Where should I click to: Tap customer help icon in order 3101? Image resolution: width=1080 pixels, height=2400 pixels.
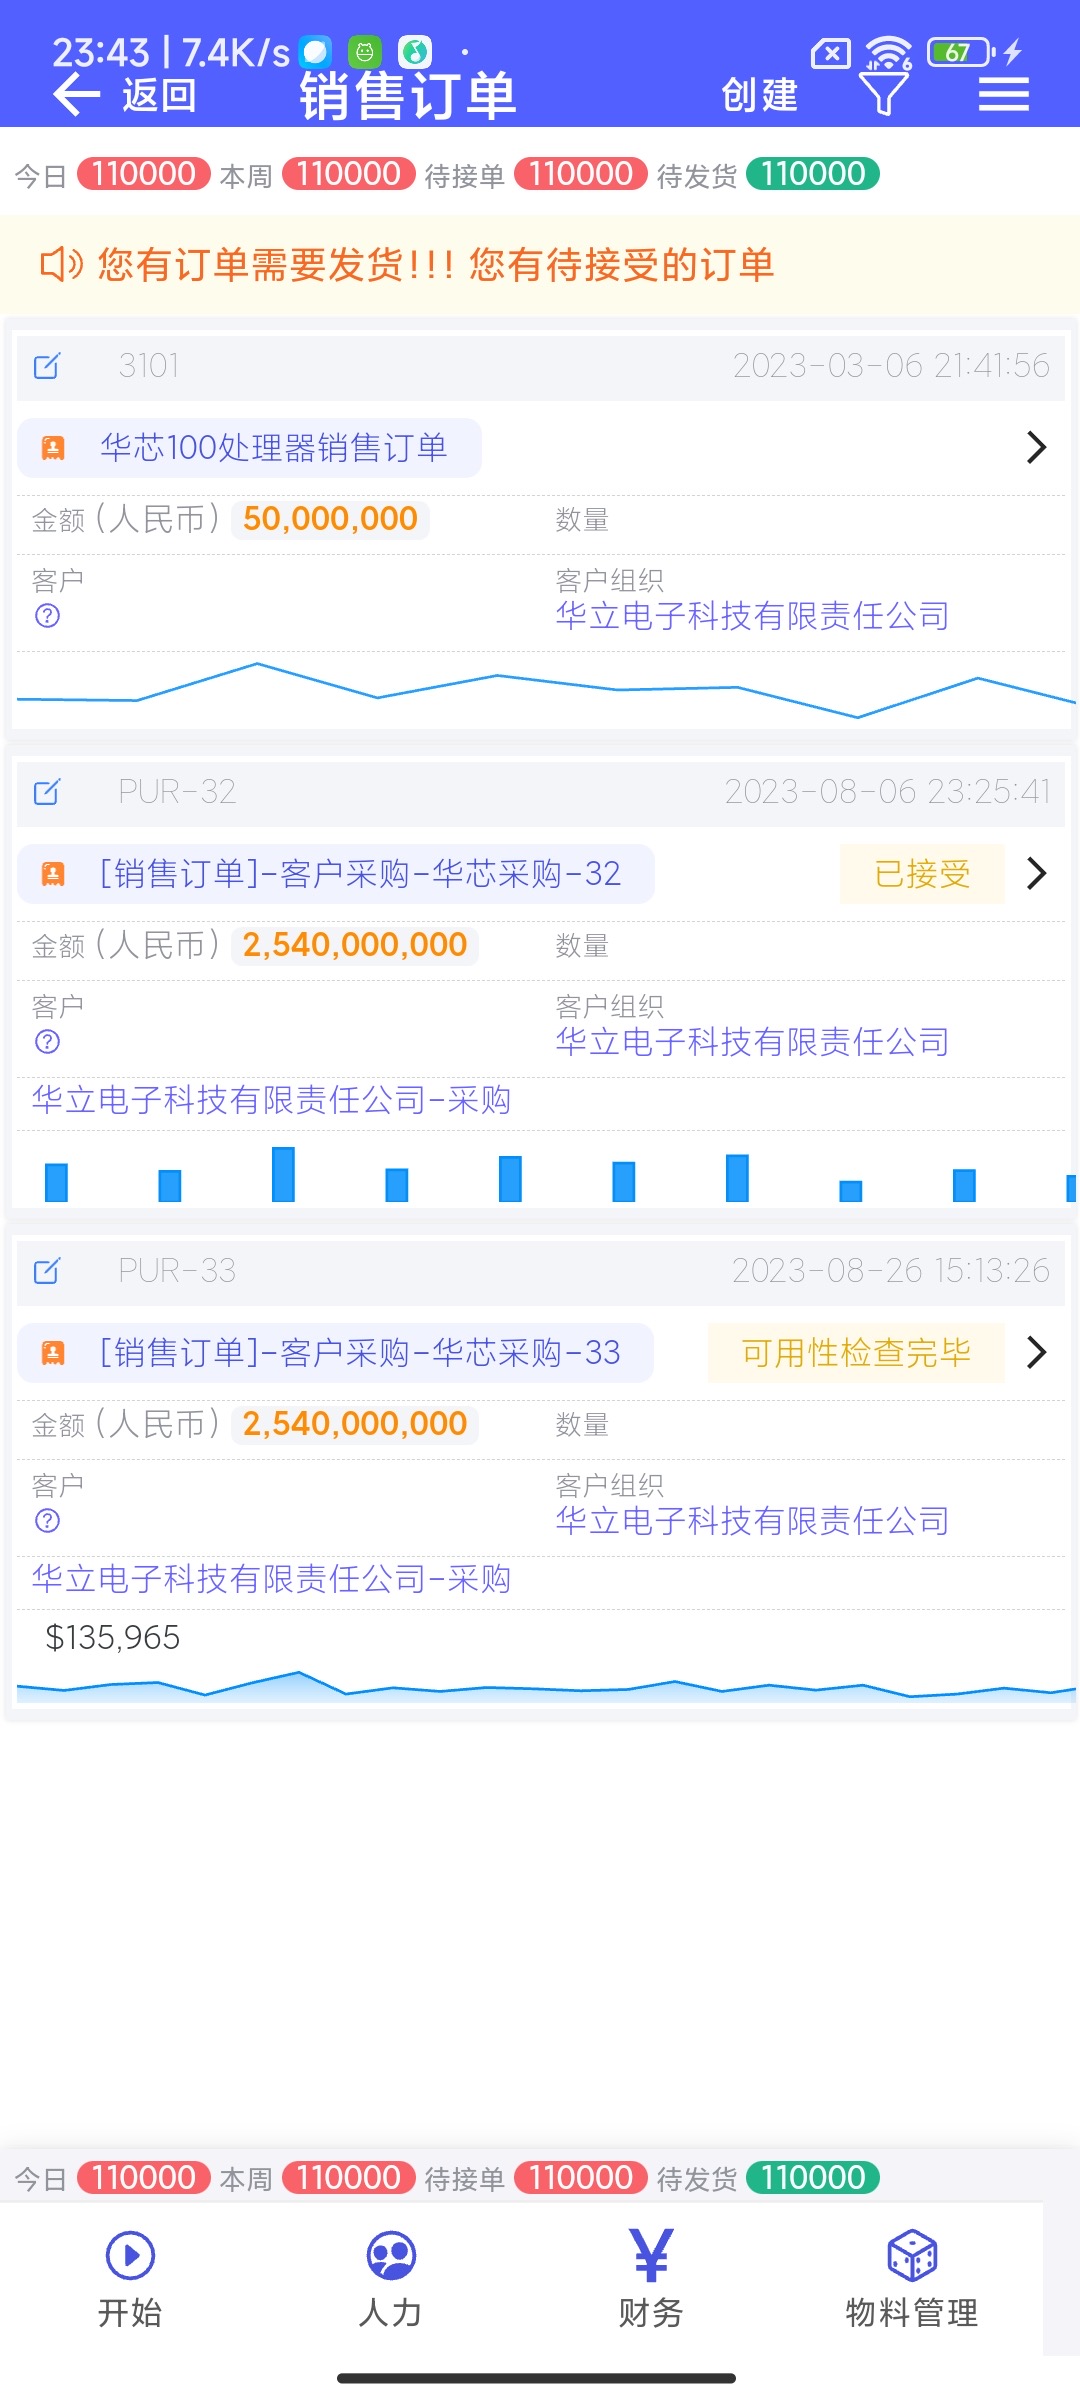coord(47,616)
